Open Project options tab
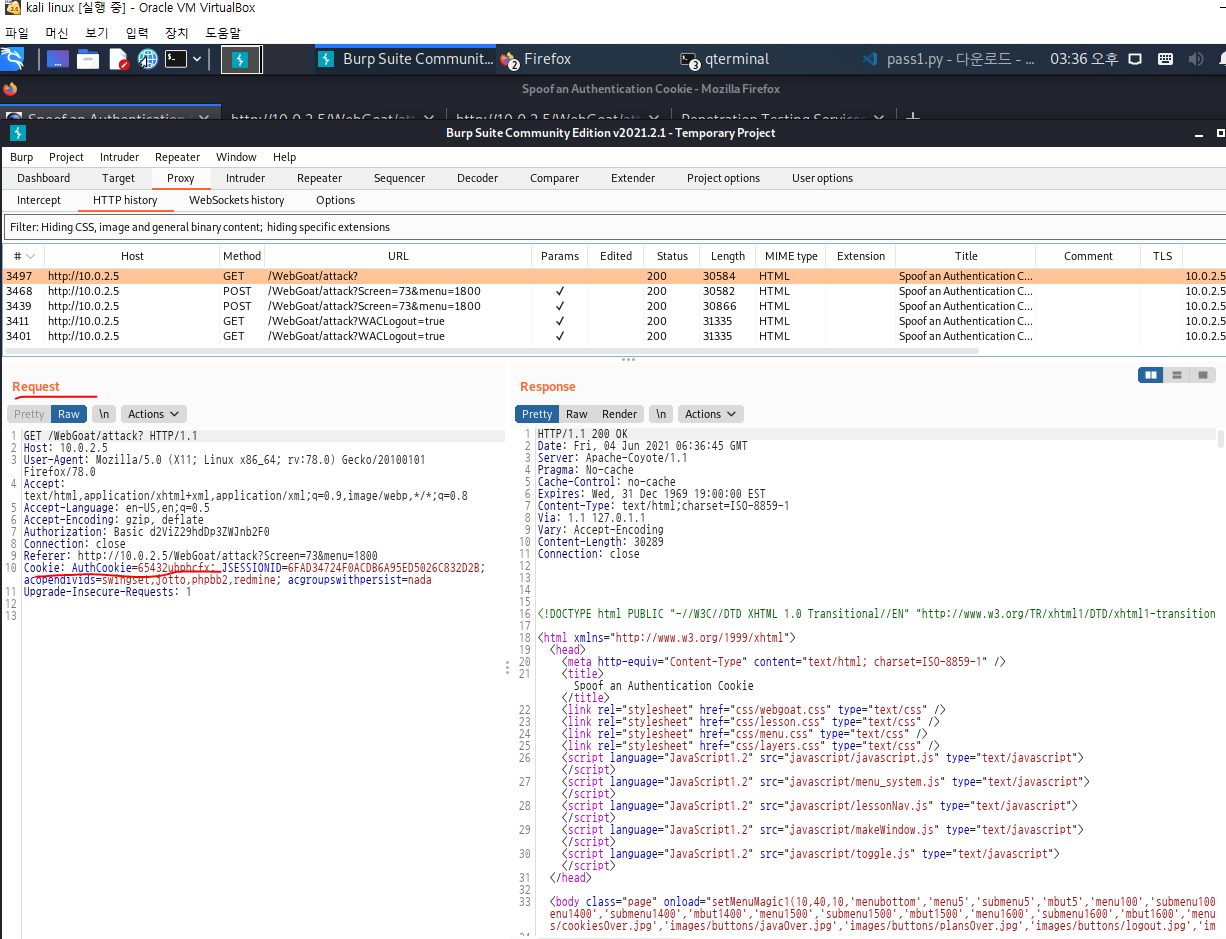 [723, 178]
